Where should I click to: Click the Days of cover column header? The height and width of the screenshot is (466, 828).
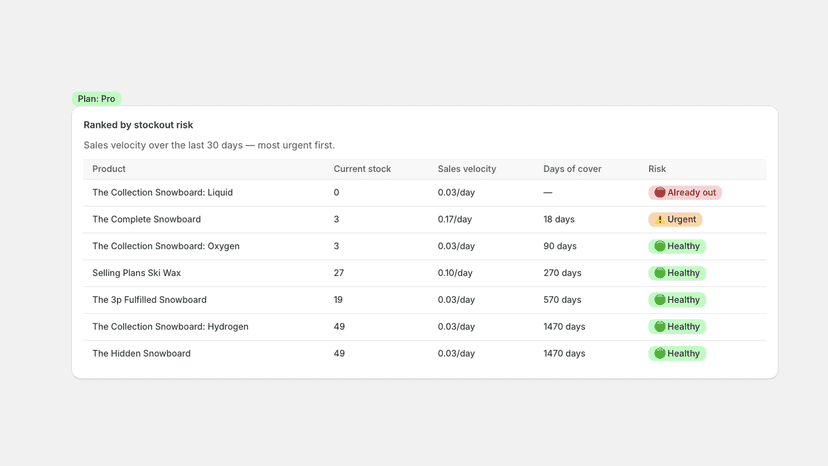pyautogui.click(x=572, y=169)
